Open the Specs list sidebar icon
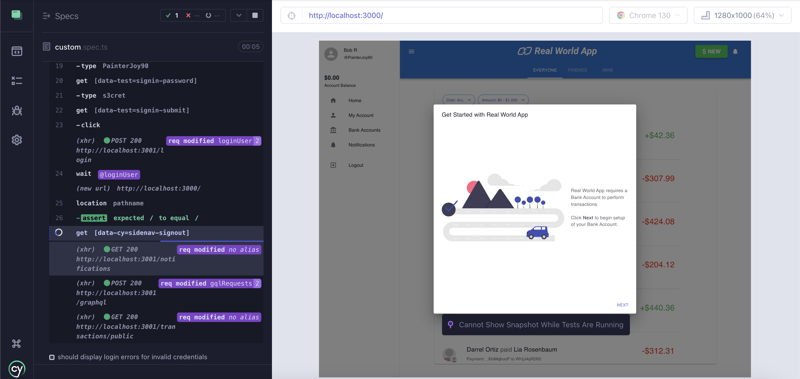 coord(17,51)
